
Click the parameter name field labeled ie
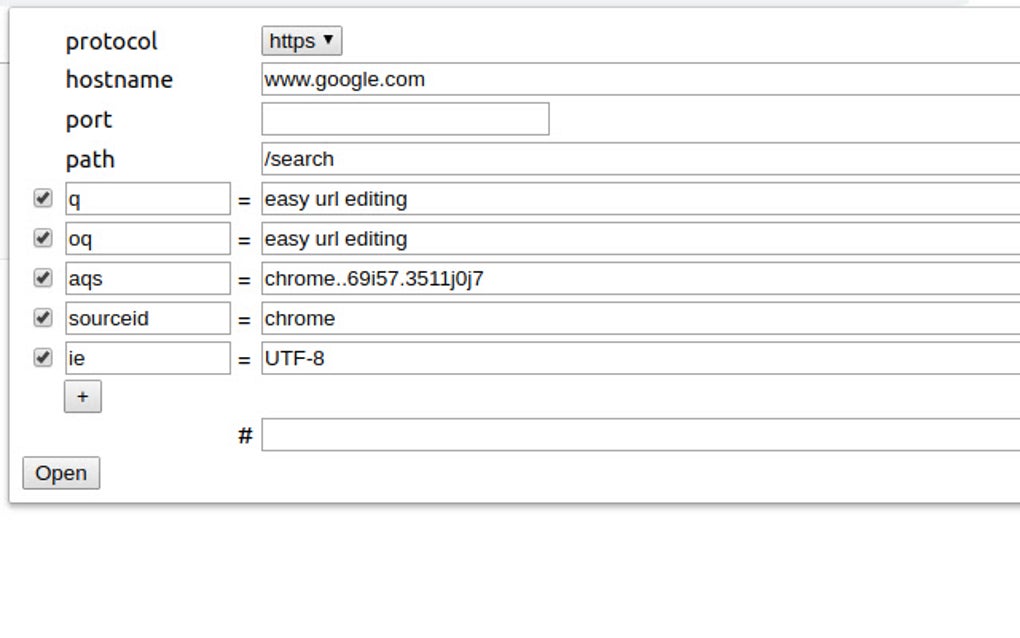147,357
